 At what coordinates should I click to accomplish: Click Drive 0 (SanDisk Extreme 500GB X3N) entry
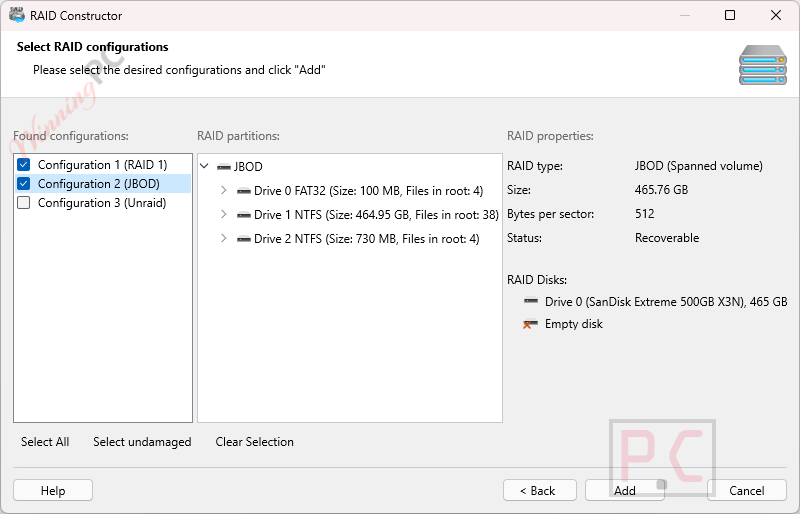(666, 302)
